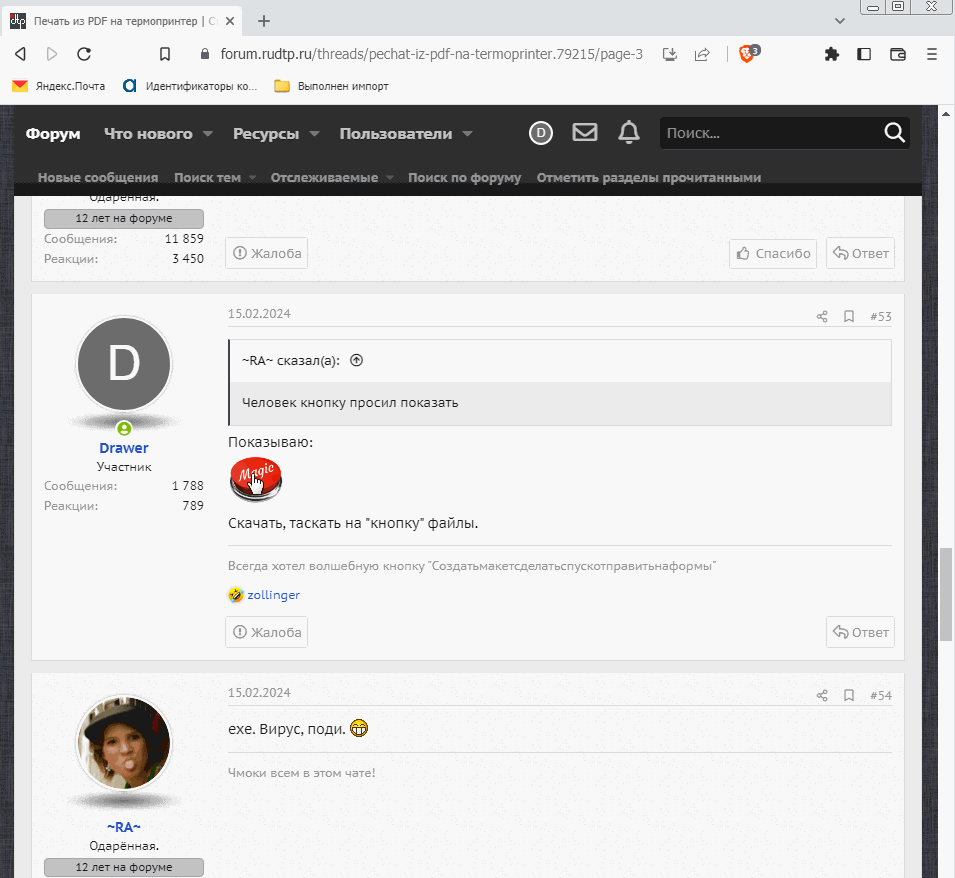Toggle the browser sidebar panel
Image resolution: width=955 pixels, height=878 pixels.
pos(864,54)
